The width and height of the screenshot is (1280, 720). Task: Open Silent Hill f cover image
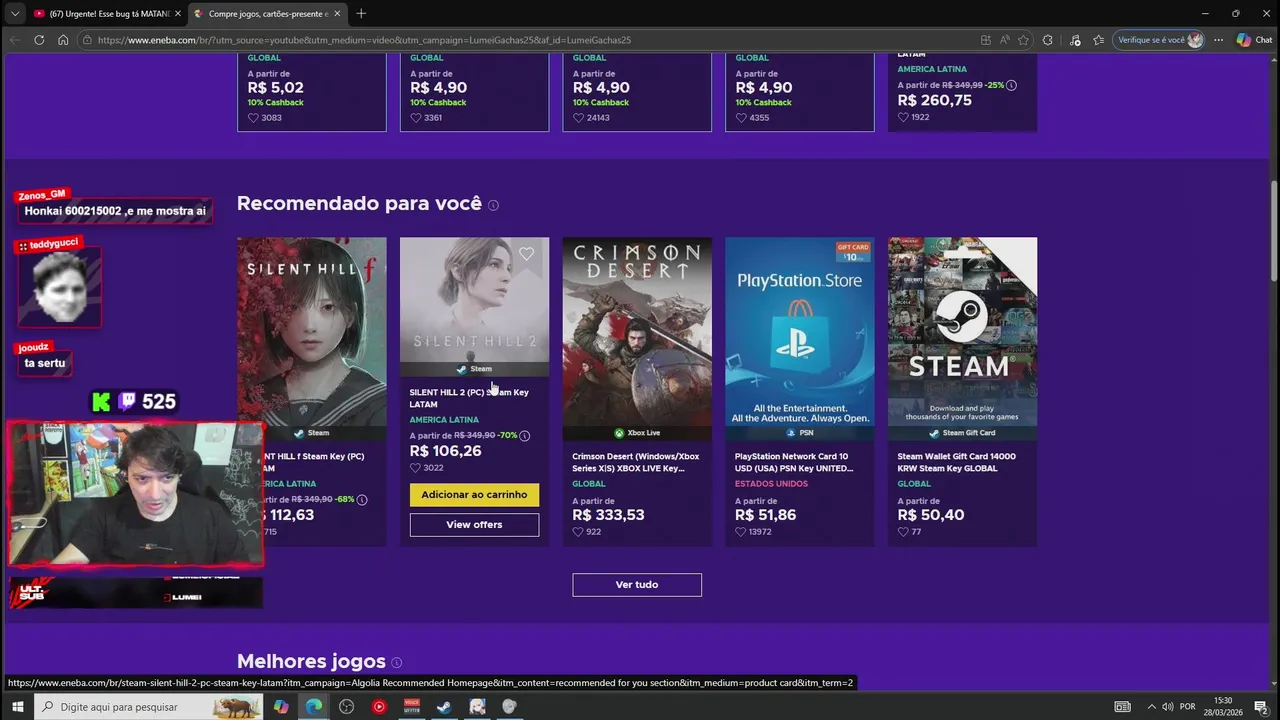click(x=311, y=330)
